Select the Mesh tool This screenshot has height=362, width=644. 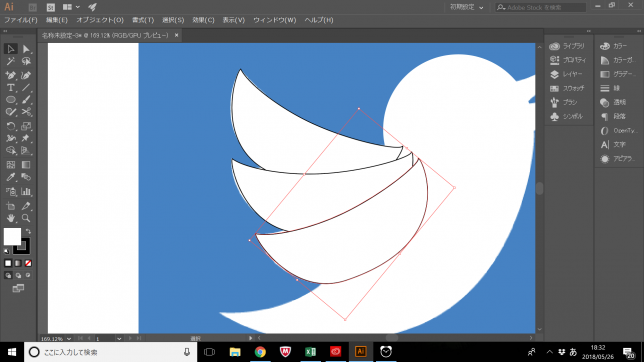(11, 165)
